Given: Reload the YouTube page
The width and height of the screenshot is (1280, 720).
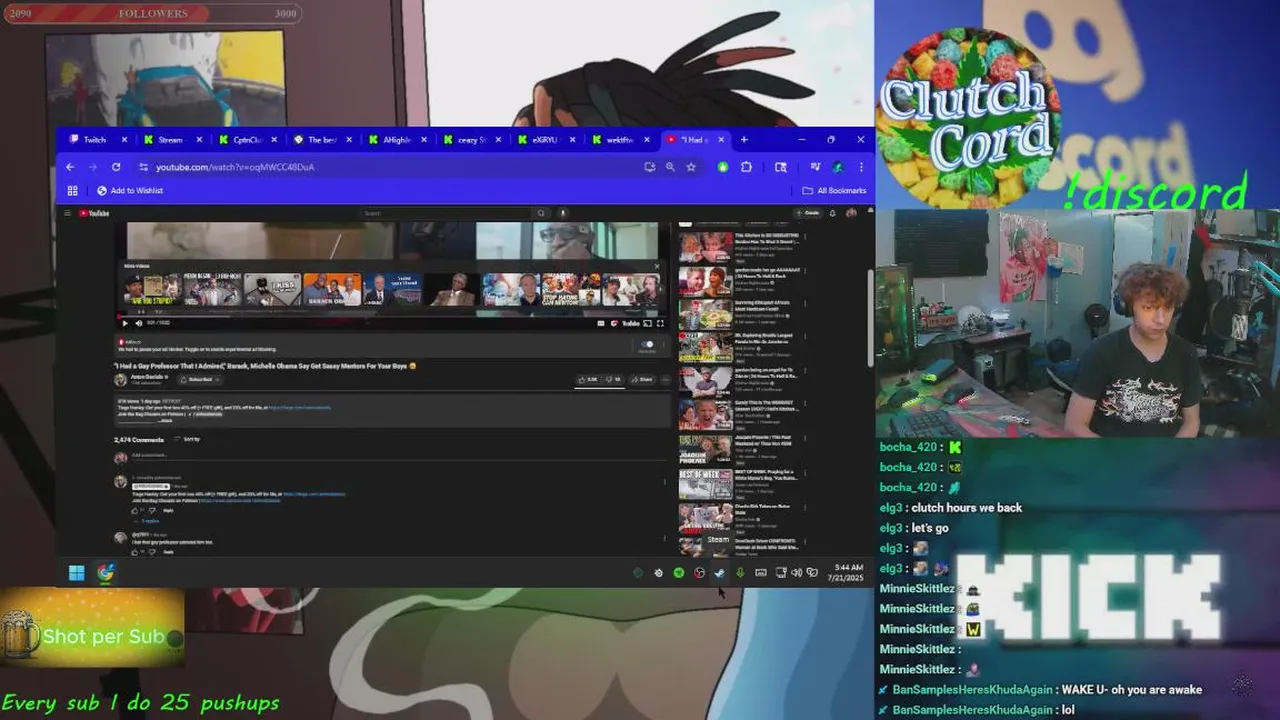Looking at the screenshot, I should pyautogui.click(x=116, y=167).
